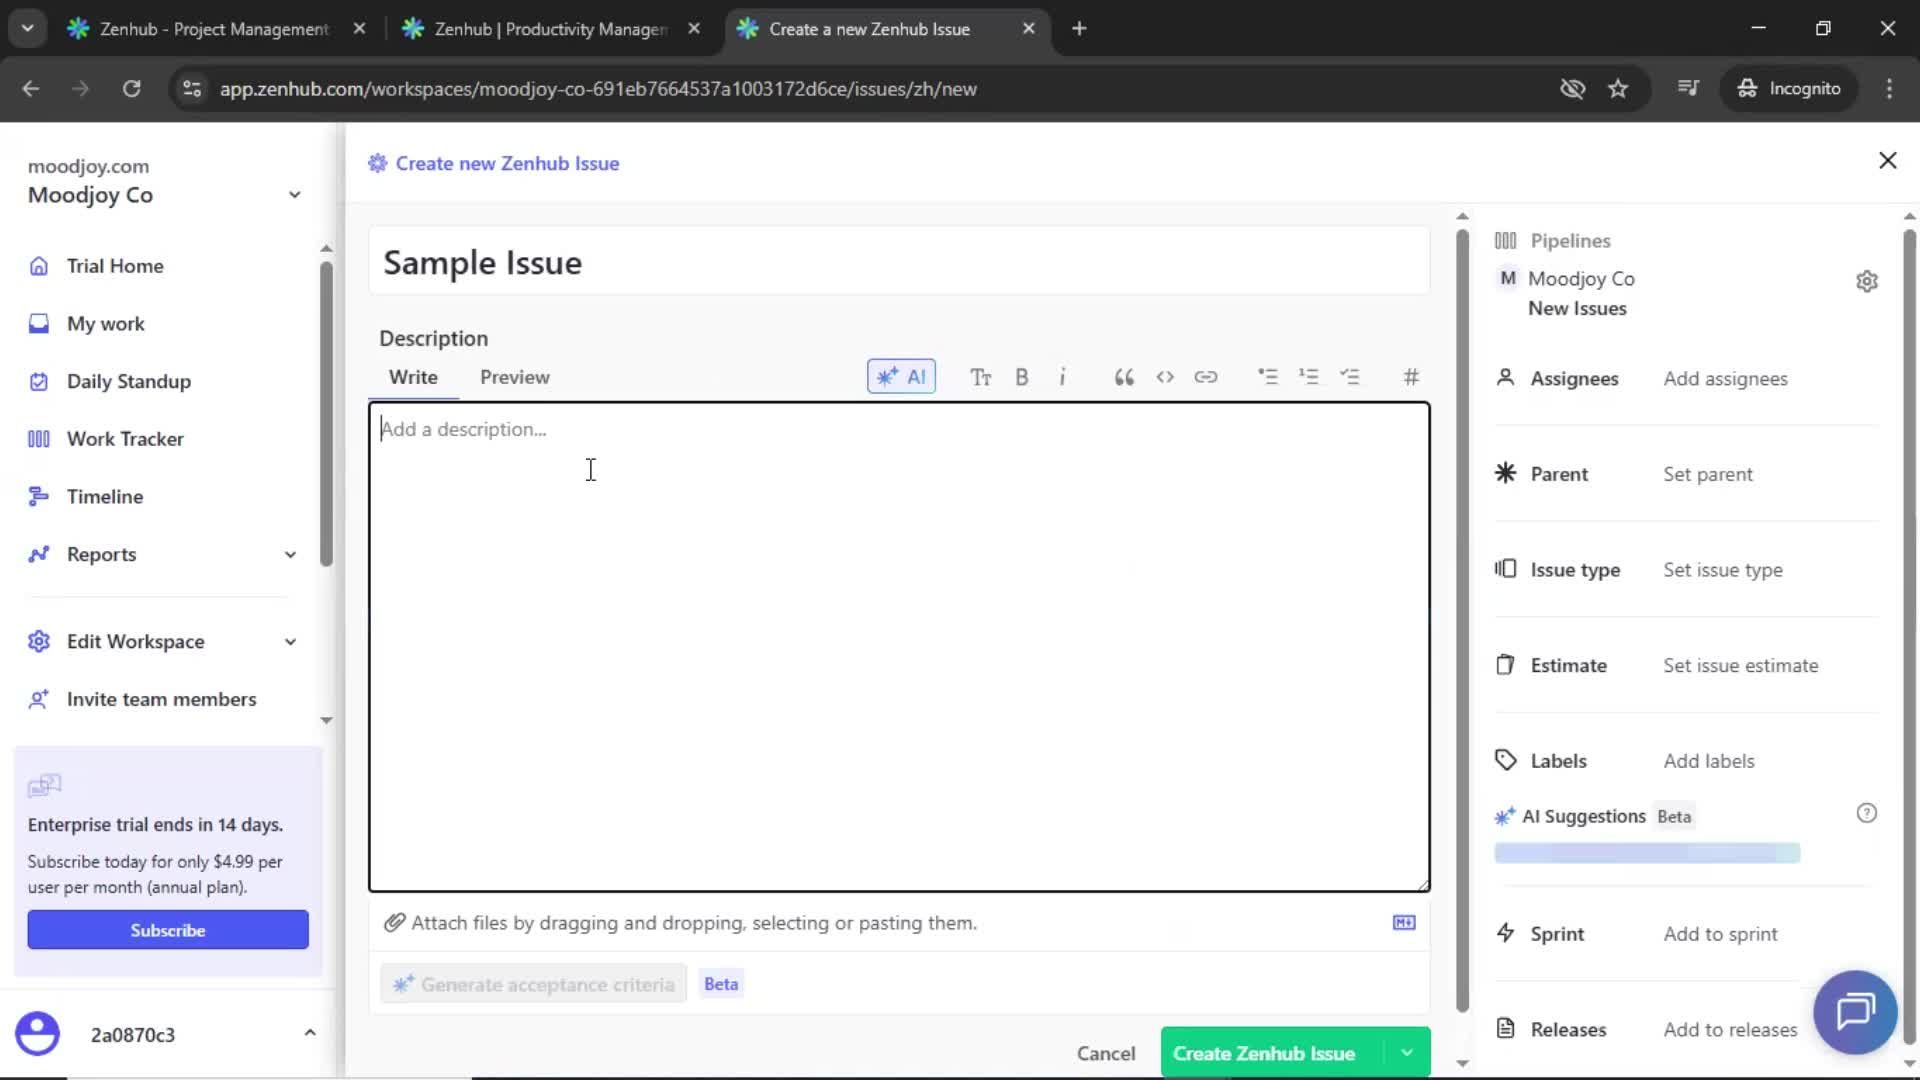Open the Create Zenhub Issue dropdown arrow
Image resolution: width=1920 pixels, height=1080 pixels.
point(1406,1052)
